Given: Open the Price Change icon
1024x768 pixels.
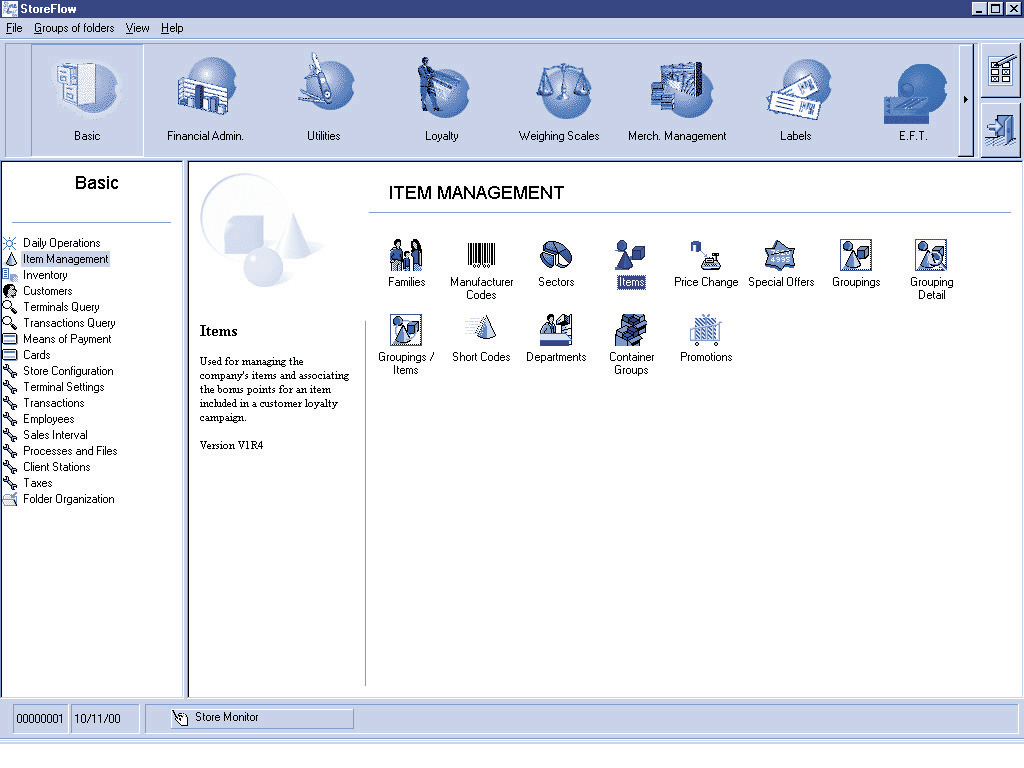Looking at the screenshot, I should tap(706, 256).
